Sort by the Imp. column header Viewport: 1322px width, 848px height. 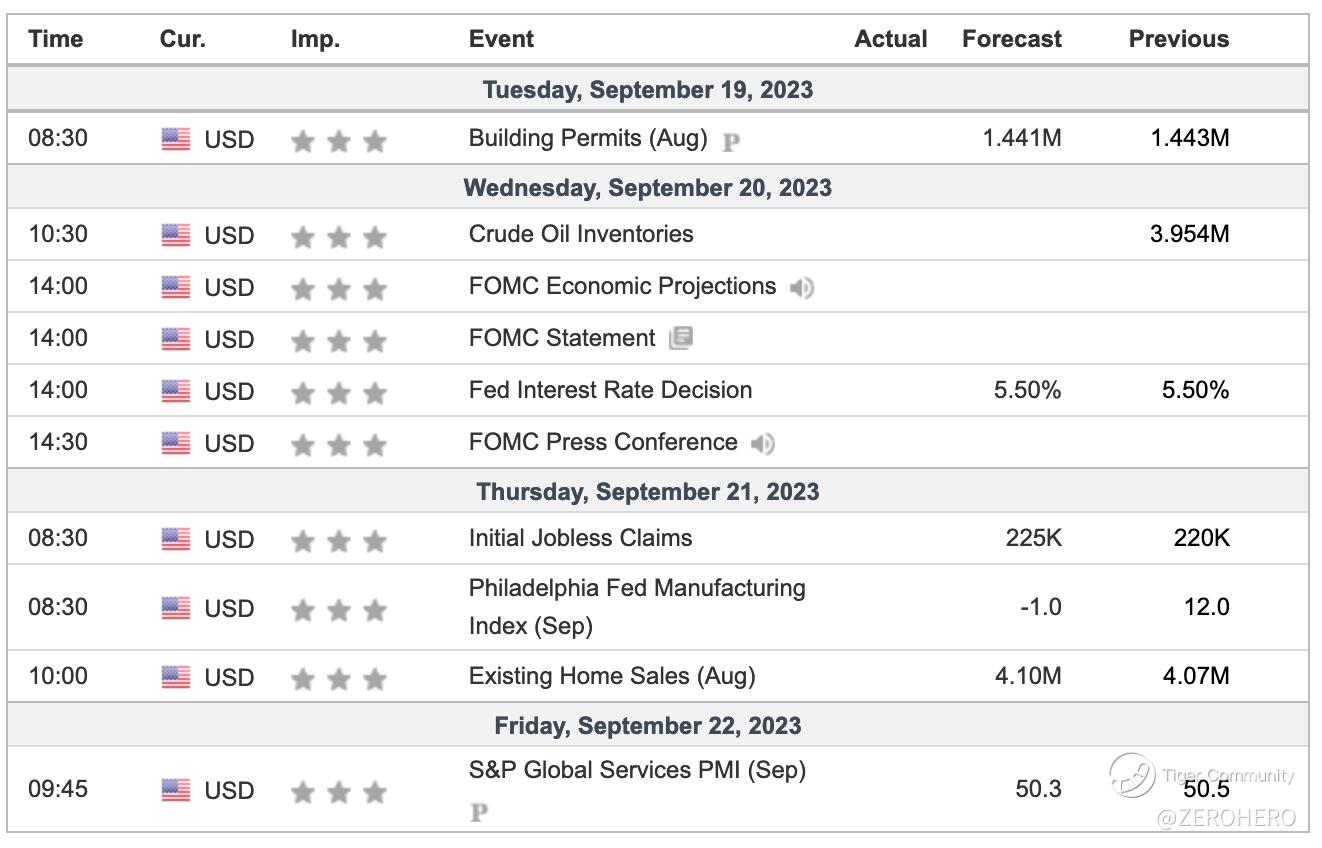coord(315,39)
